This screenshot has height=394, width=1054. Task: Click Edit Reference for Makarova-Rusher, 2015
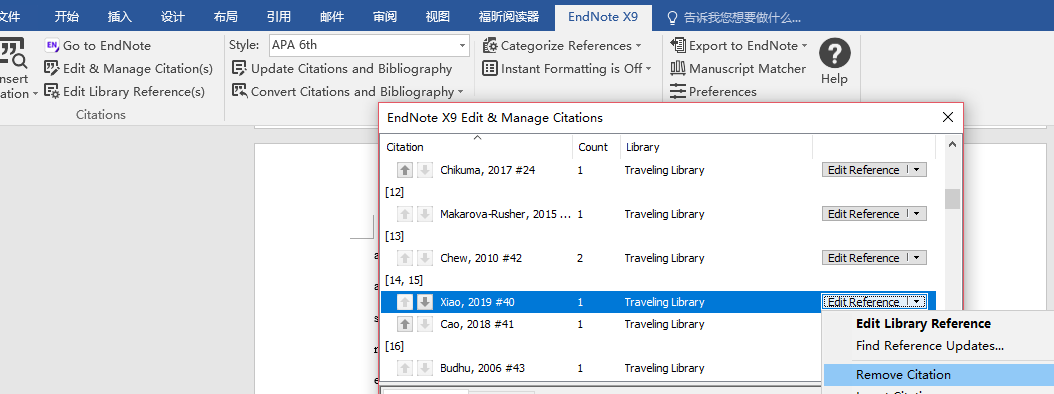(863, 214)
